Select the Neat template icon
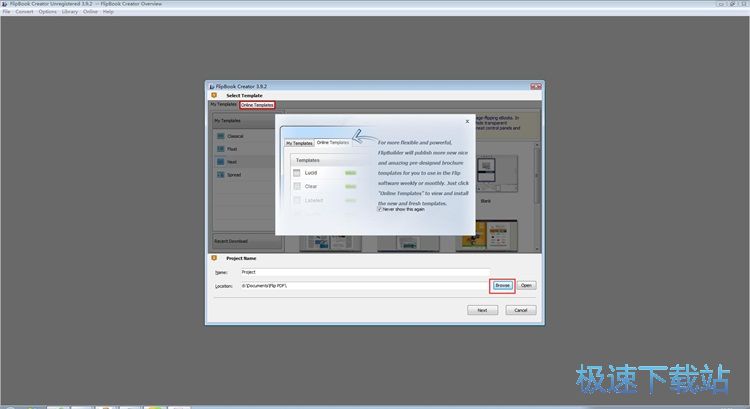Image resolution: width=750 pixels, height=409 pixels. (x=221, y=162)
